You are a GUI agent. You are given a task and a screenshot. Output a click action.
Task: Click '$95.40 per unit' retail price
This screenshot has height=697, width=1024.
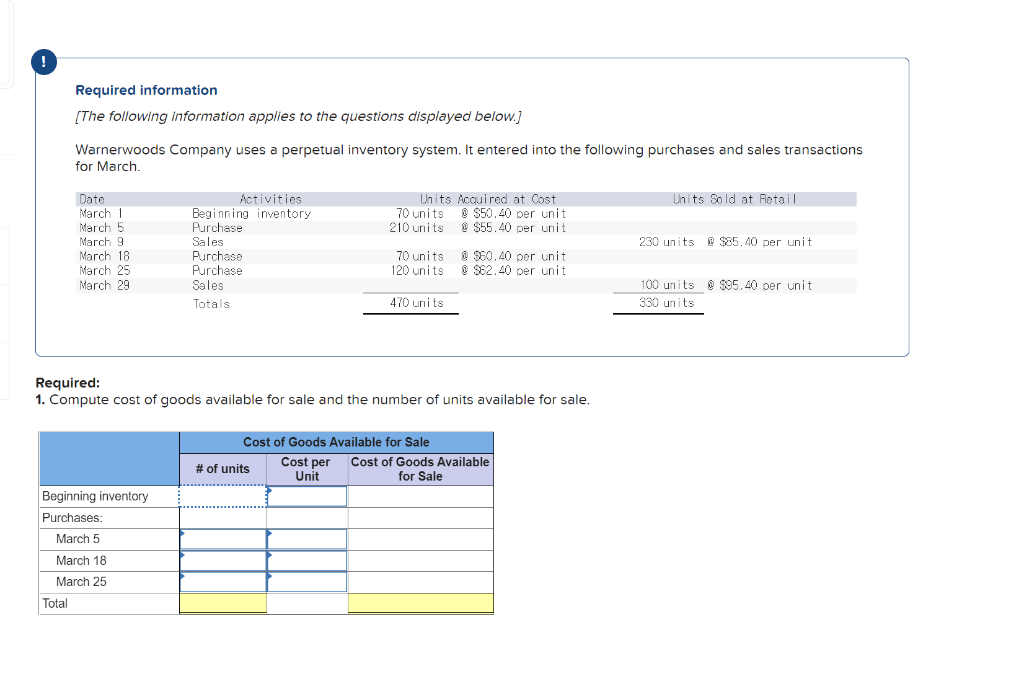(x=765, y=285)
